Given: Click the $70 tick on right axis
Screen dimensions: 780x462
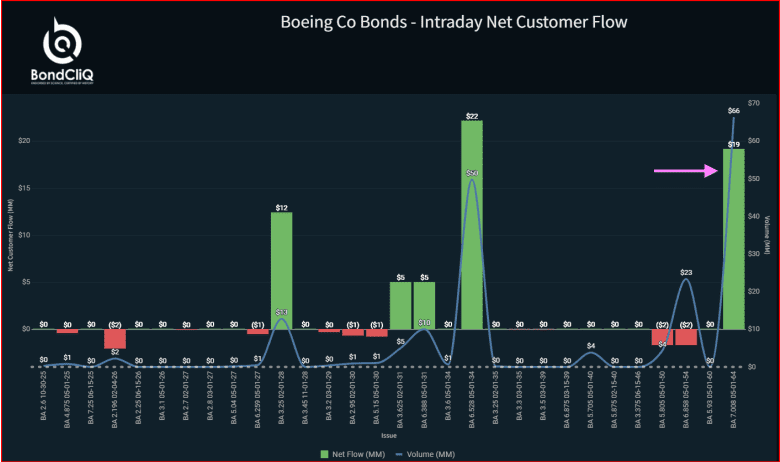Looking at the screenshot, I should (x=754, y=103).
